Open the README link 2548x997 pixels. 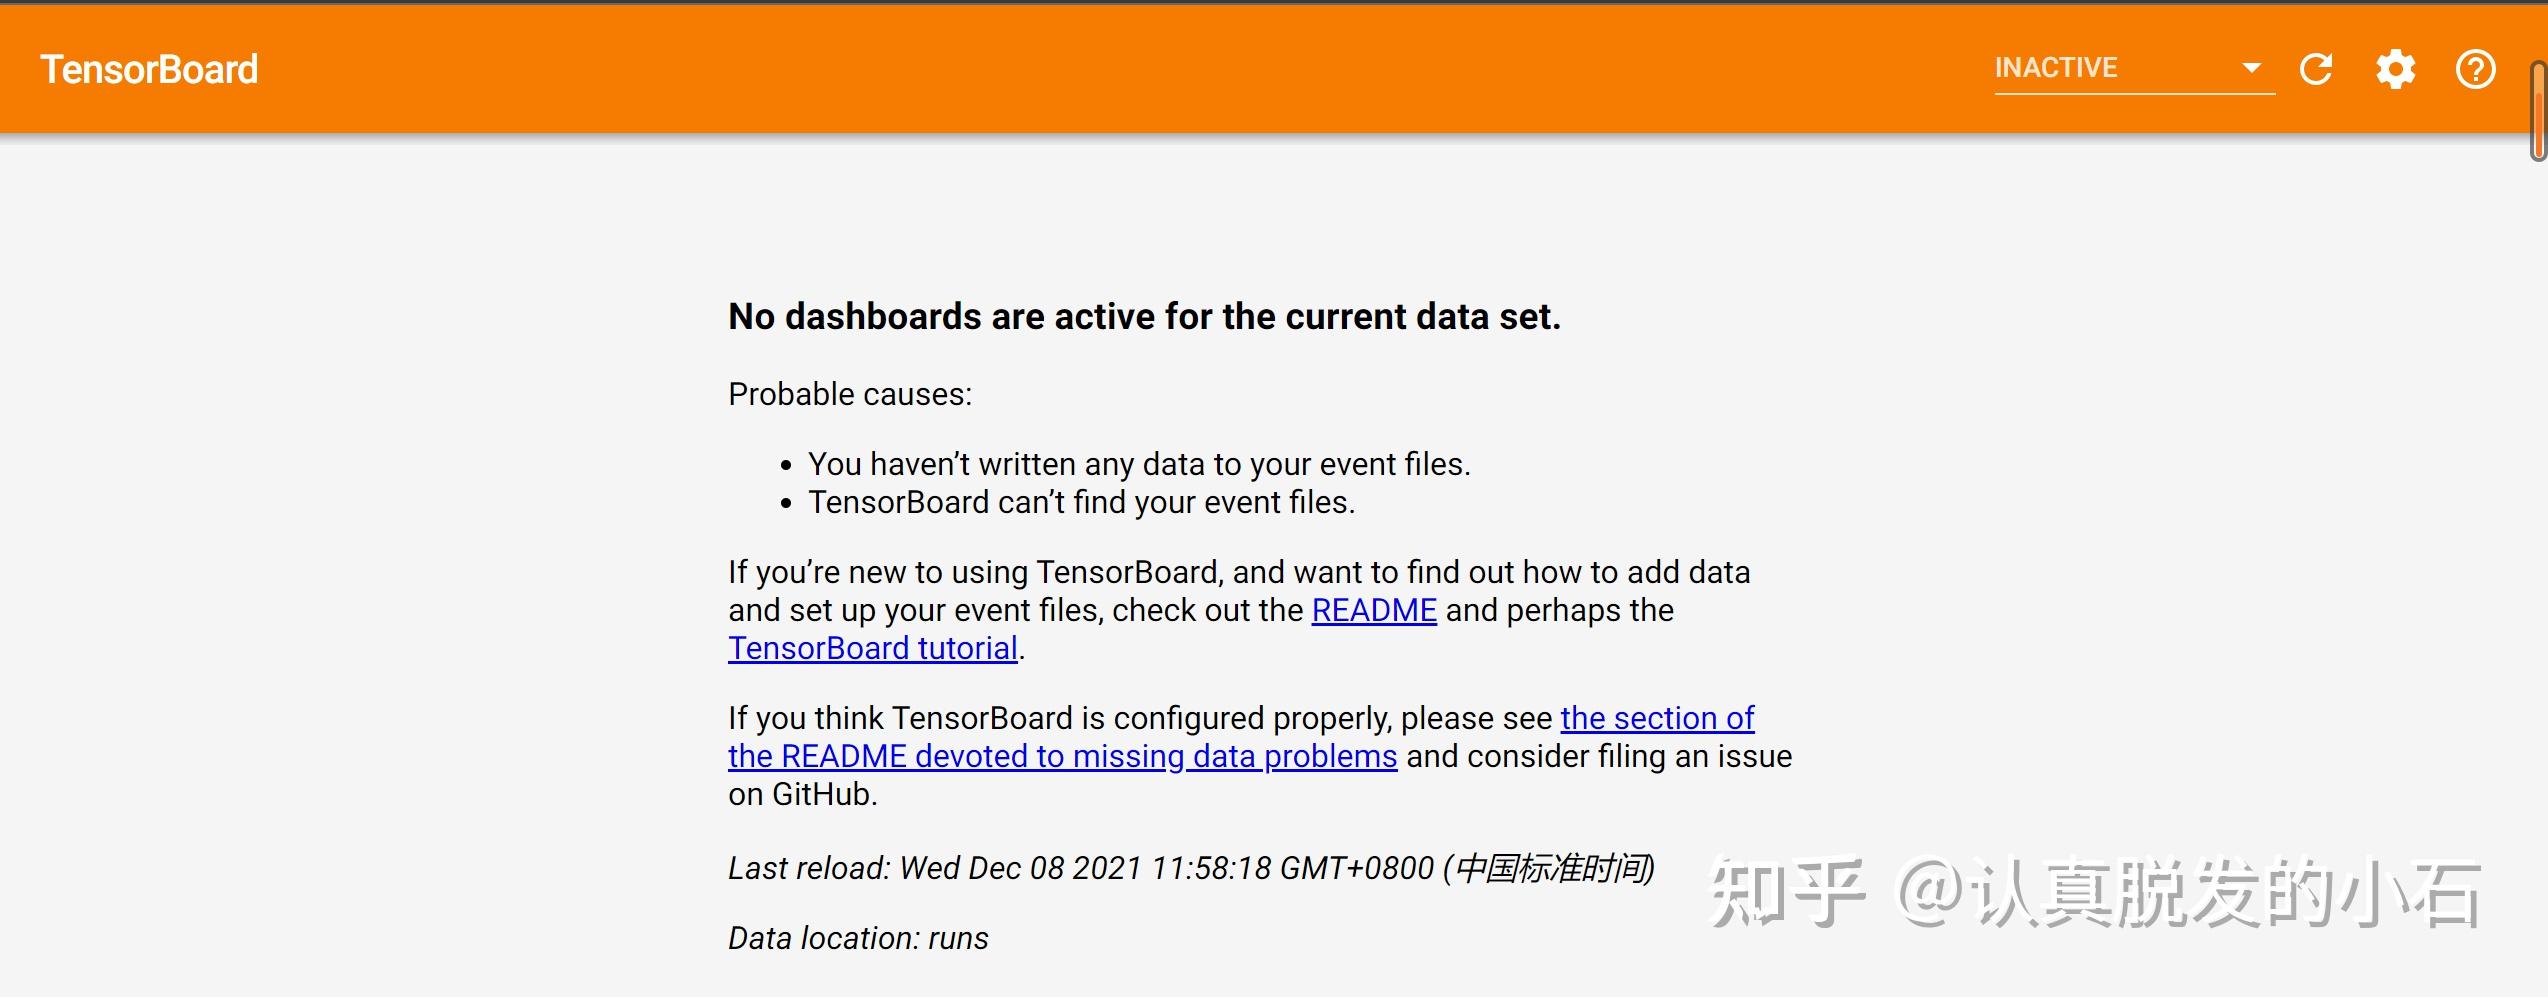[1374, 610]
